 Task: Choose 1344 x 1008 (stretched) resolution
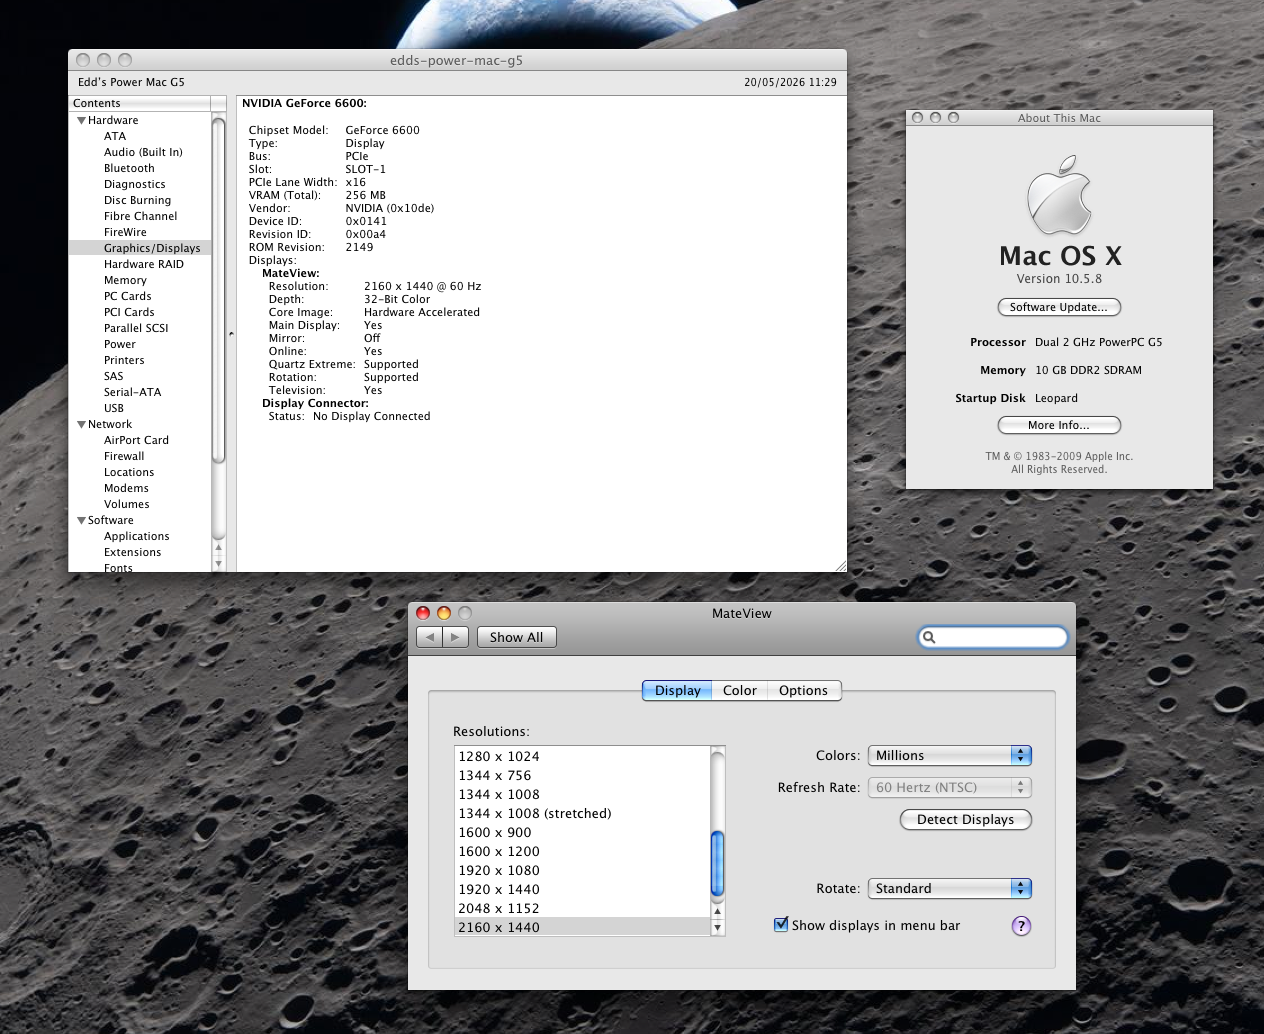[x=582, y=814]
